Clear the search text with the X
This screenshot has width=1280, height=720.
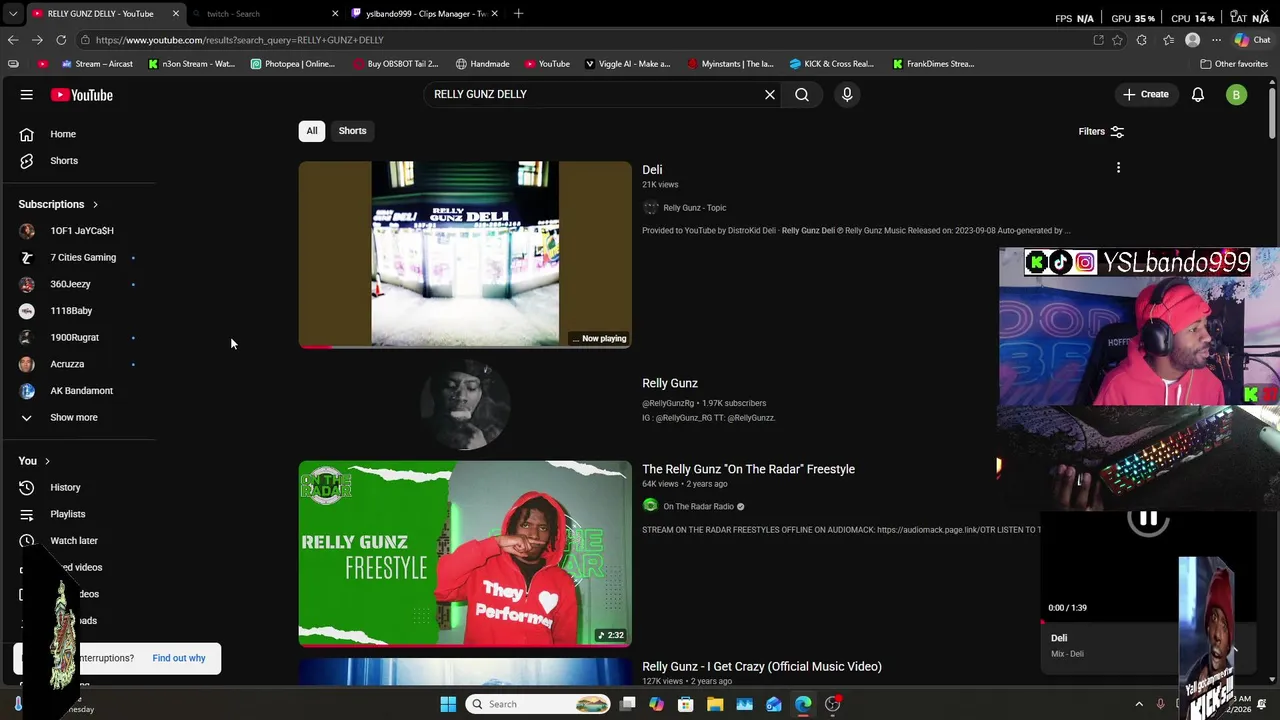click(770, 94)
